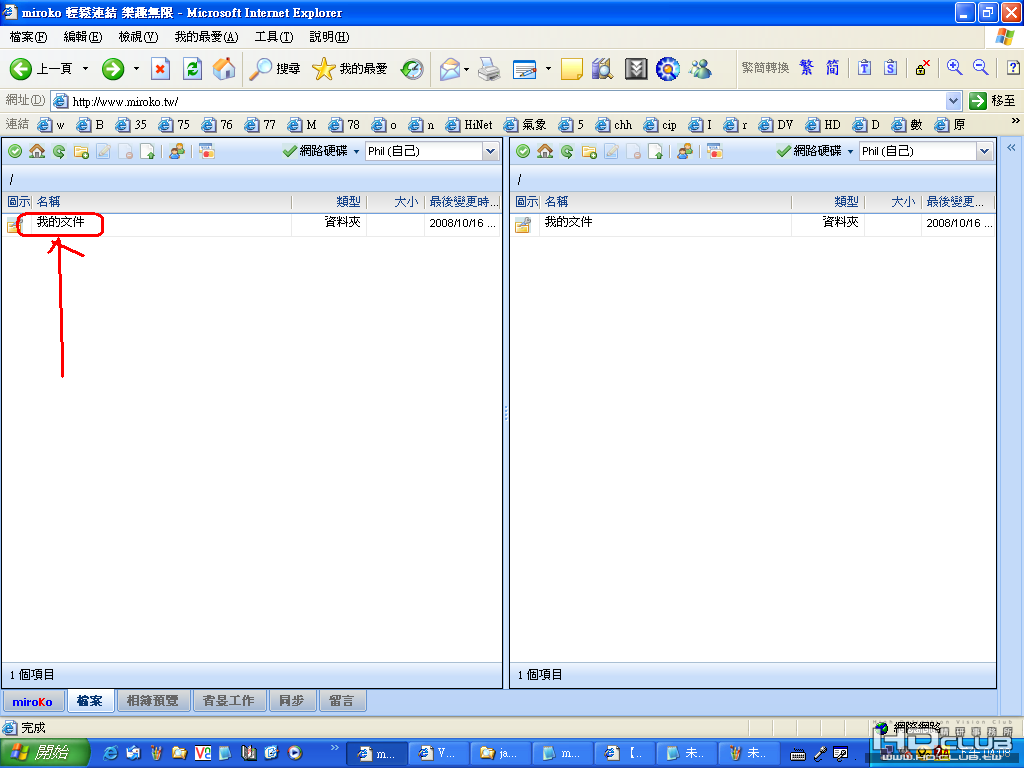
Task: Switch to the 留言 tab
Action: [342, 701]
